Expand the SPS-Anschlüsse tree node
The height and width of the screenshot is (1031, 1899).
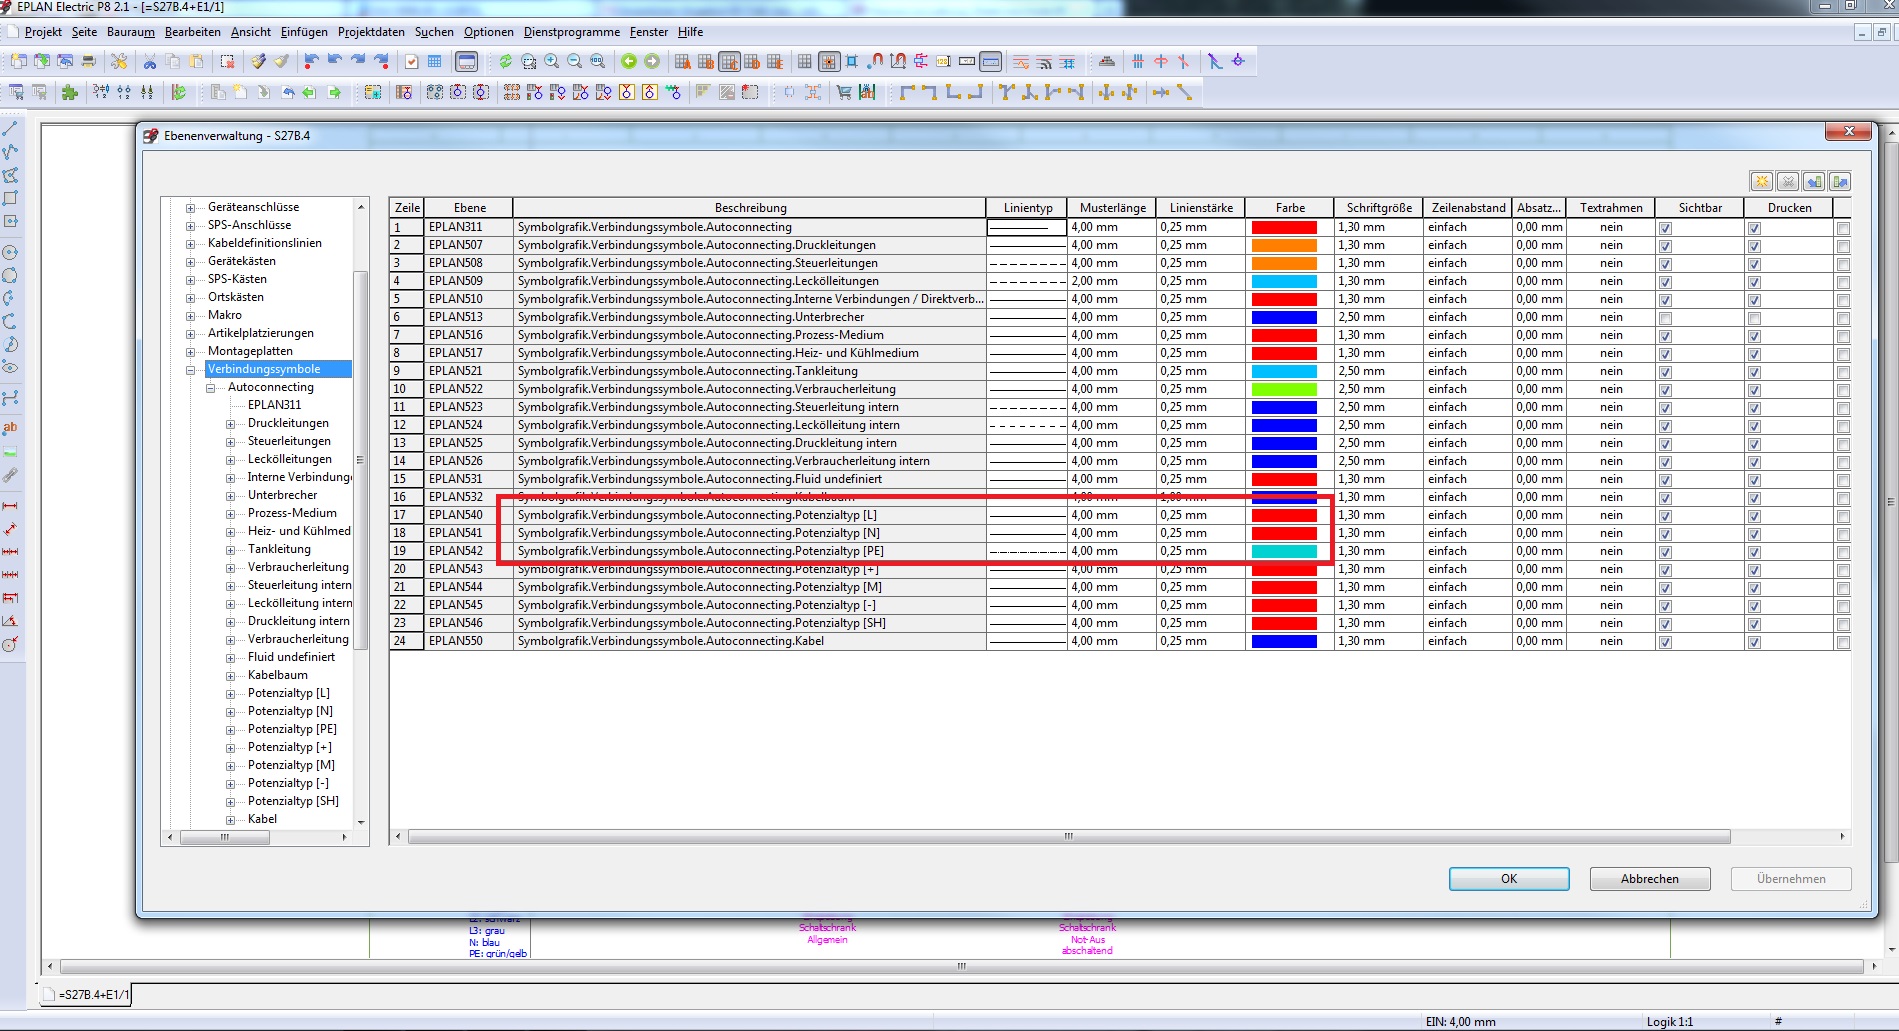(190, 226)
